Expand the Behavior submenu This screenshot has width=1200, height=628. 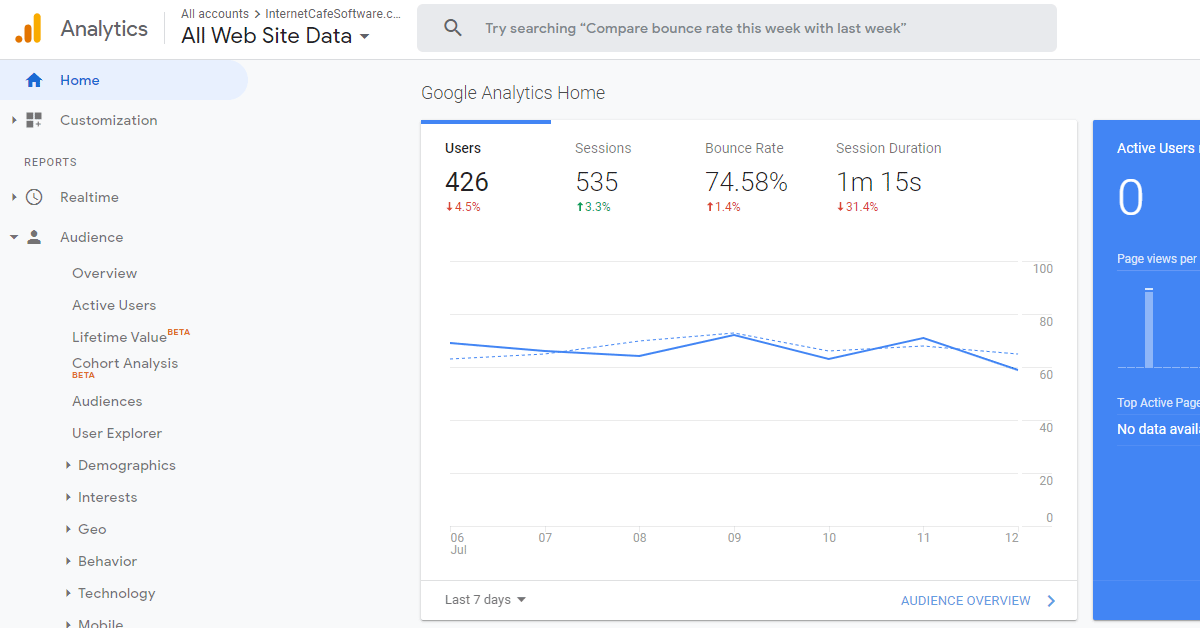[x=68, y=561]
